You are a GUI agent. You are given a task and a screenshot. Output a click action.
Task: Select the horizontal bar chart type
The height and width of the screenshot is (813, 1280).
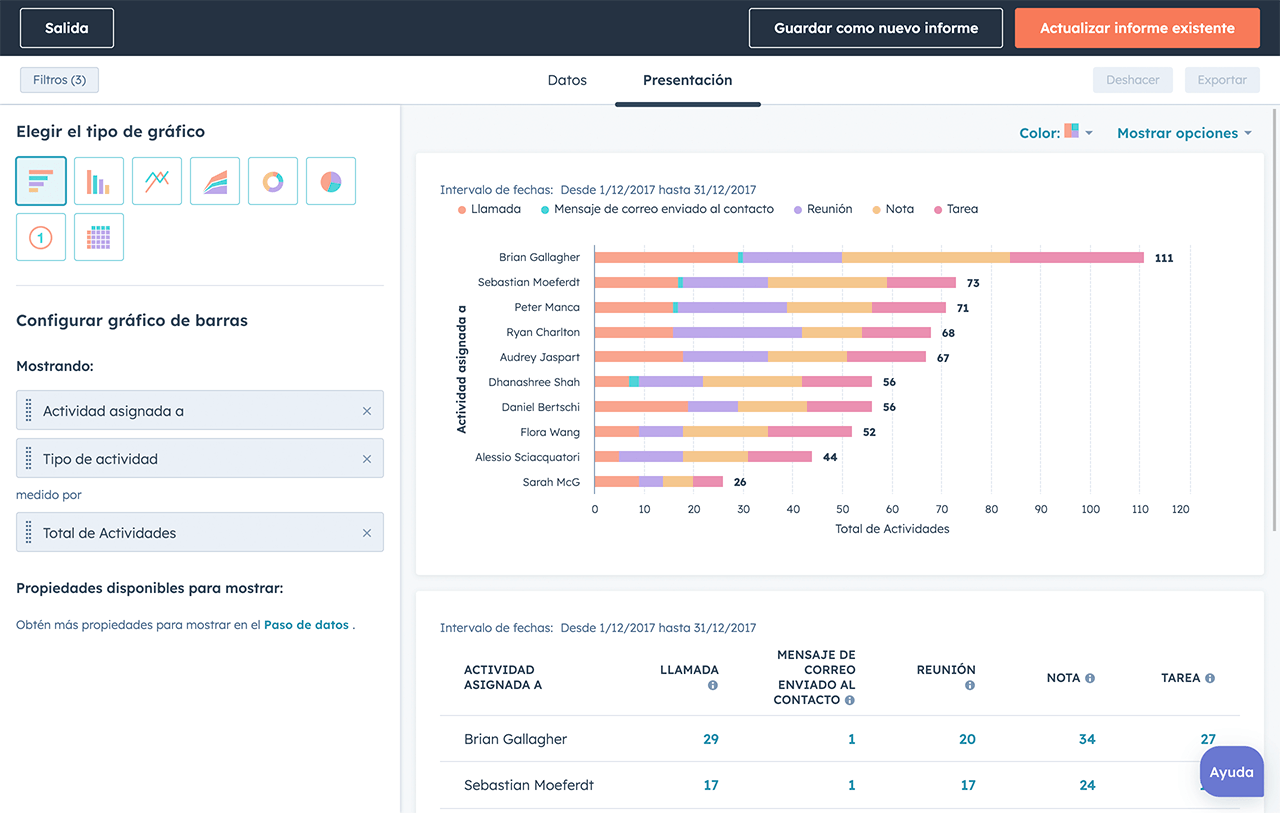pos(41,181)
